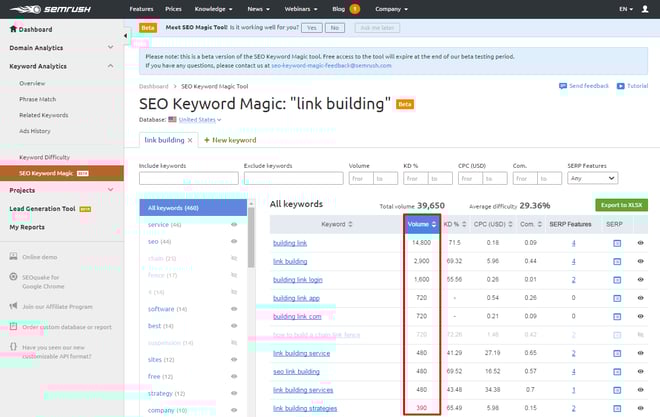660x417 pixels.
Task: Open SERP snapshot for building link login
Action: pos(617,280)
